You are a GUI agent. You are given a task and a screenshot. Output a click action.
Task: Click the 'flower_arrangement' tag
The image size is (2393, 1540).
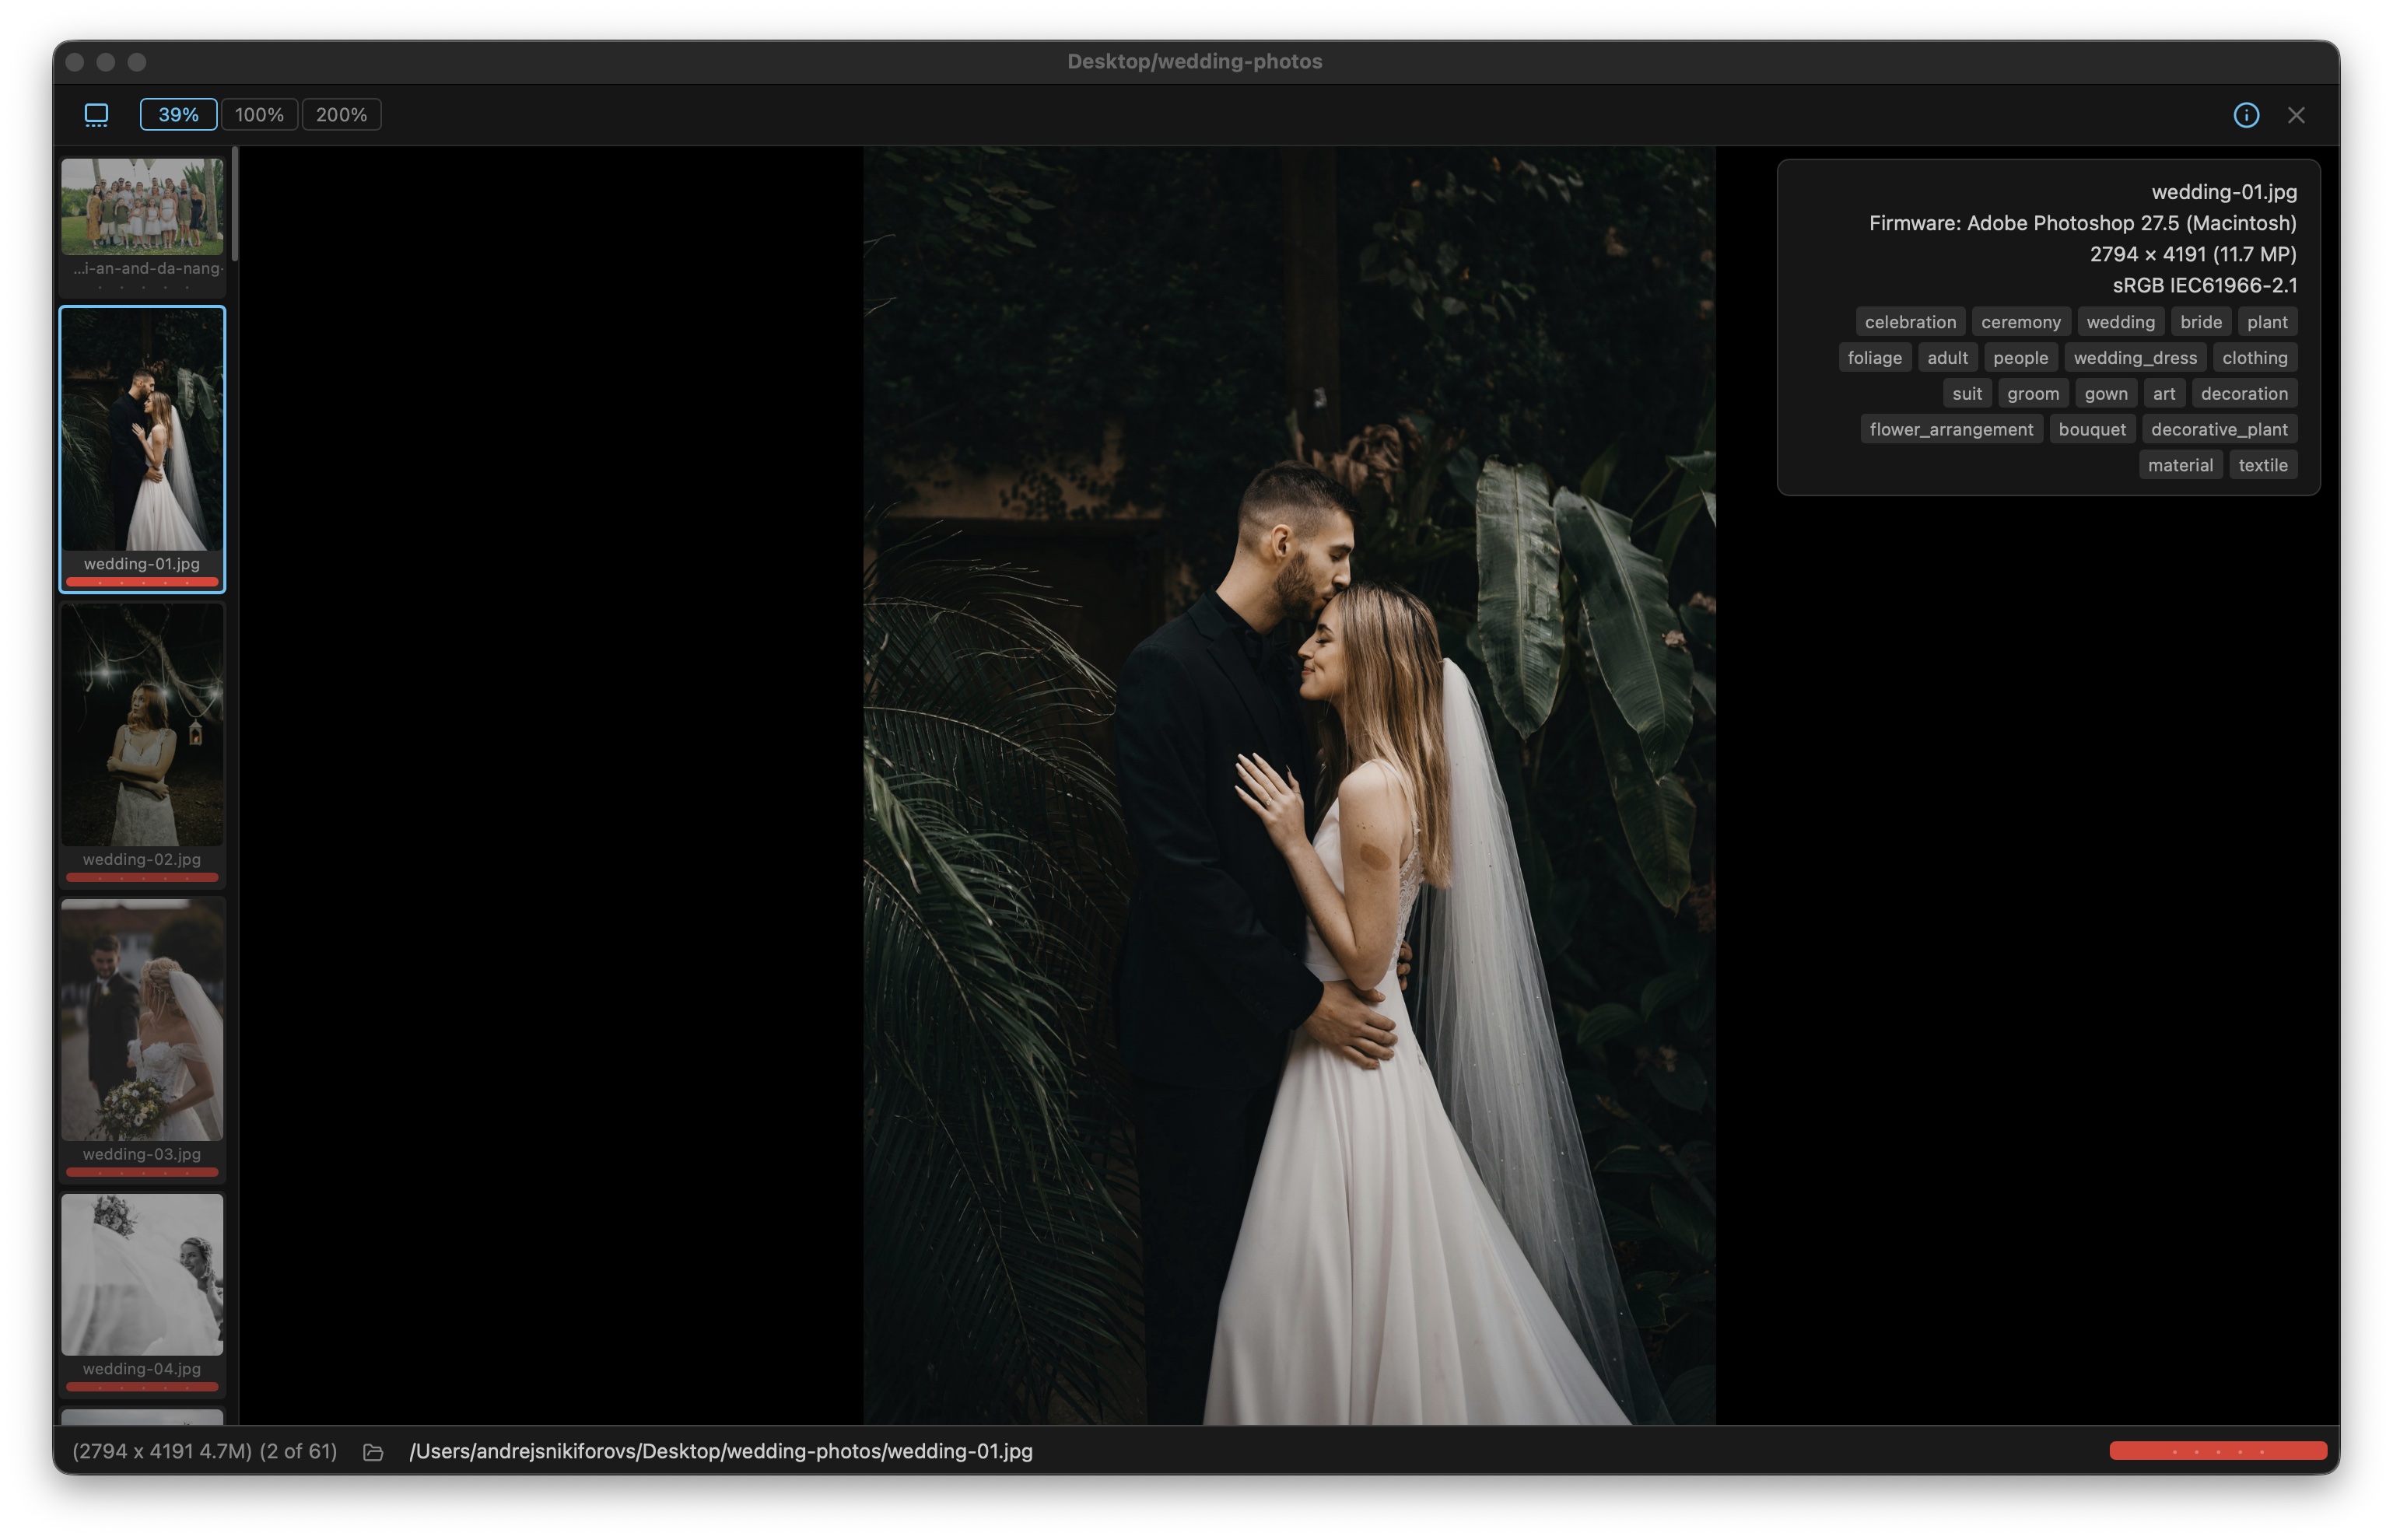pos(1950,429)
